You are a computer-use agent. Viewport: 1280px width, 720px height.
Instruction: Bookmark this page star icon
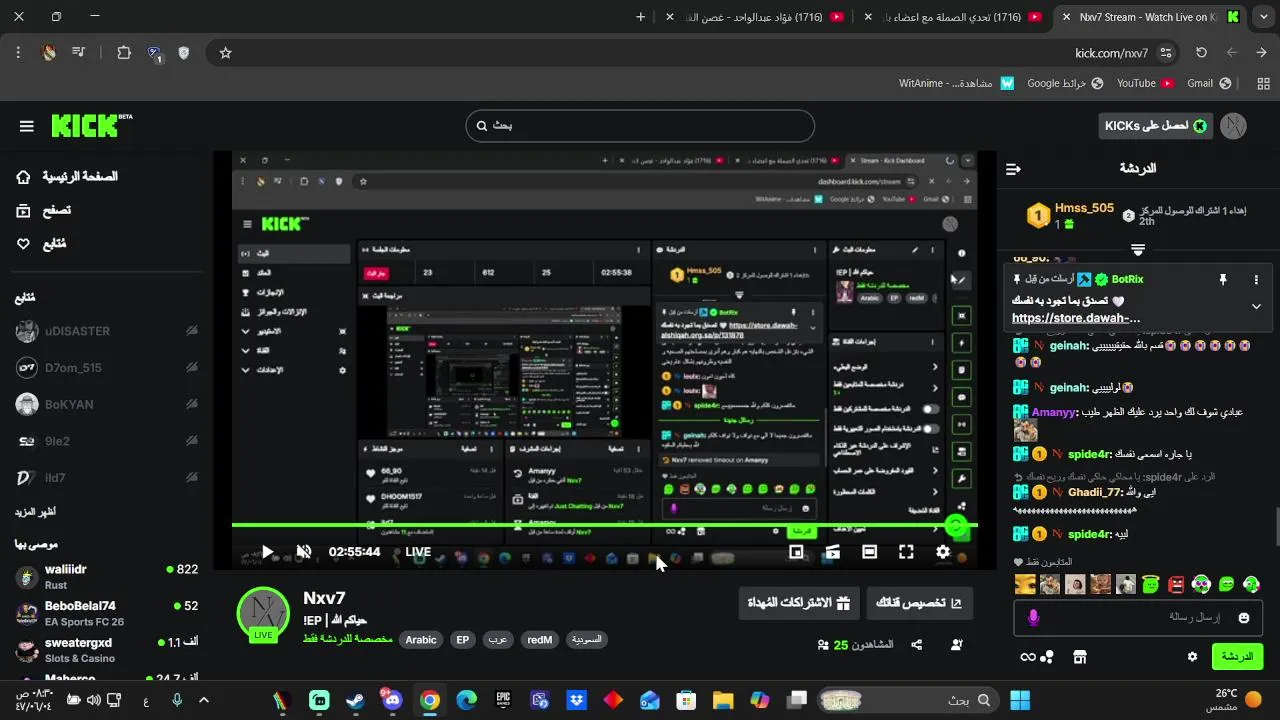tap(225, 53)
